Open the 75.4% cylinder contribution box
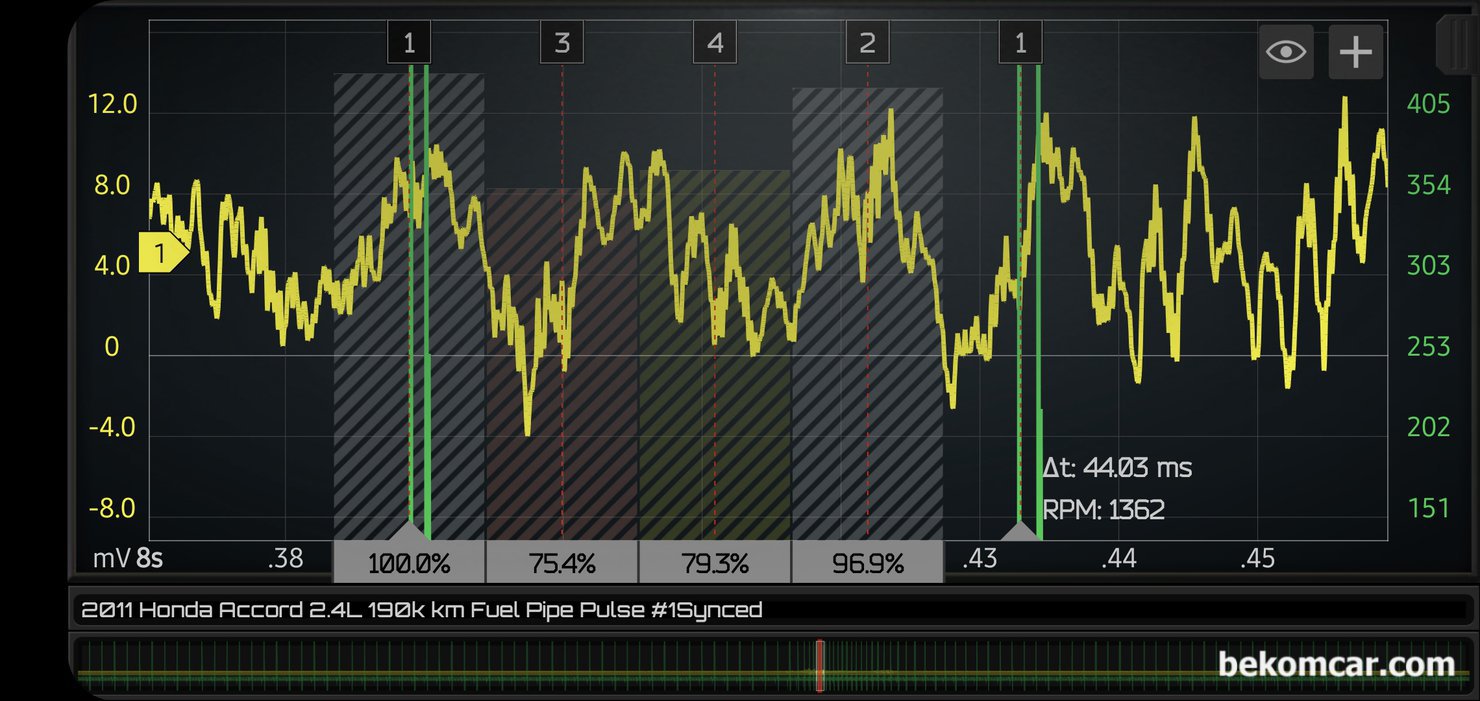 [562, 563]
